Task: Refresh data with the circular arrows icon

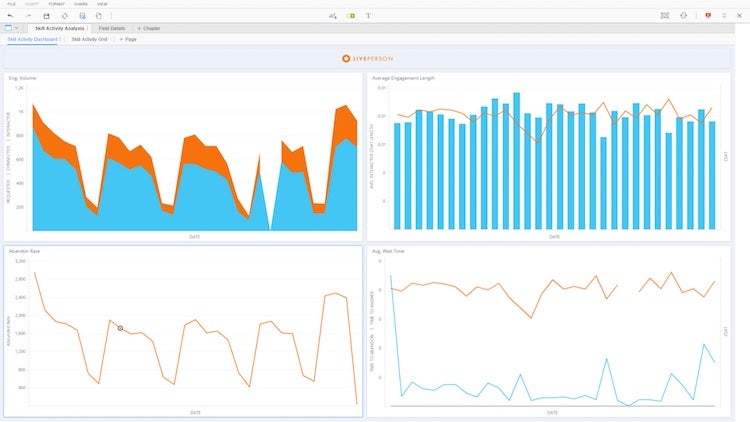Action: [65, 16]
